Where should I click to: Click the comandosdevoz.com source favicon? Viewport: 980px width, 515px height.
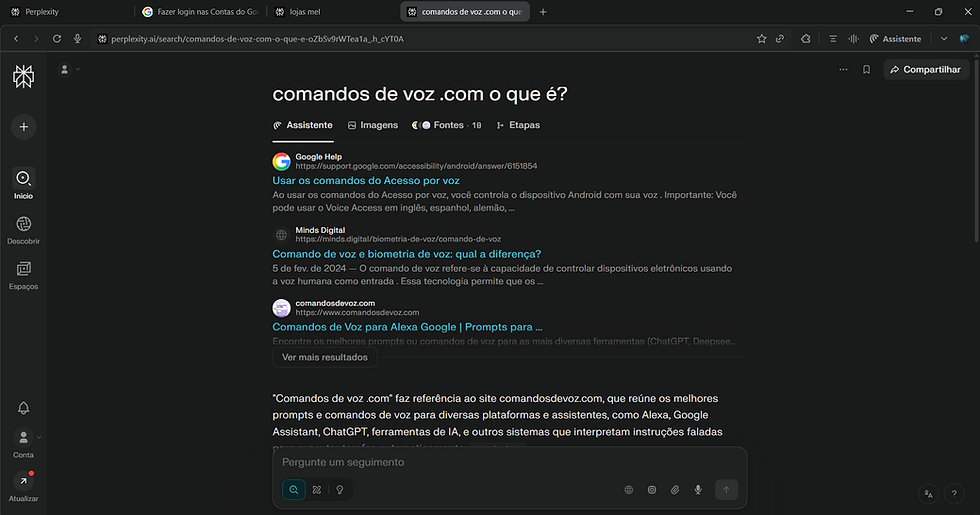[x=281, y=308]
